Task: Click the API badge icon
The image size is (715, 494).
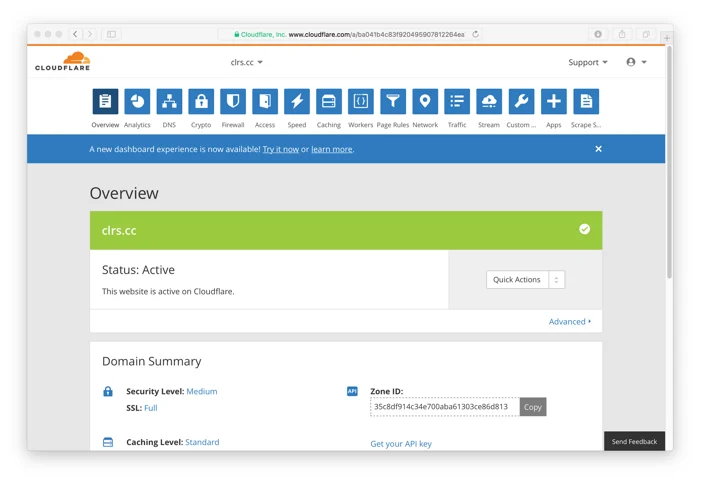Action: click(352, 391)
